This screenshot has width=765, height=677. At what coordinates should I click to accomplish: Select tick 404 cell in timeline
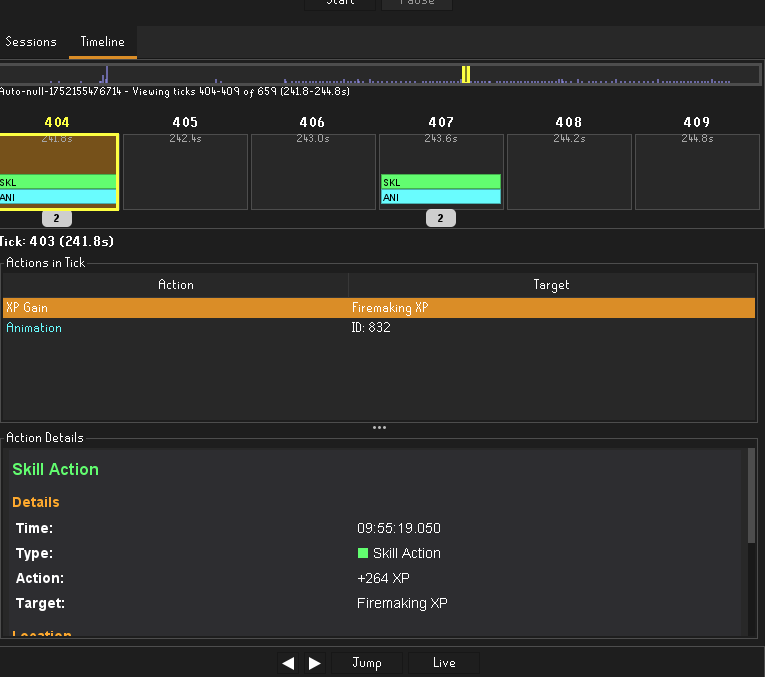[x=58, y=172]
